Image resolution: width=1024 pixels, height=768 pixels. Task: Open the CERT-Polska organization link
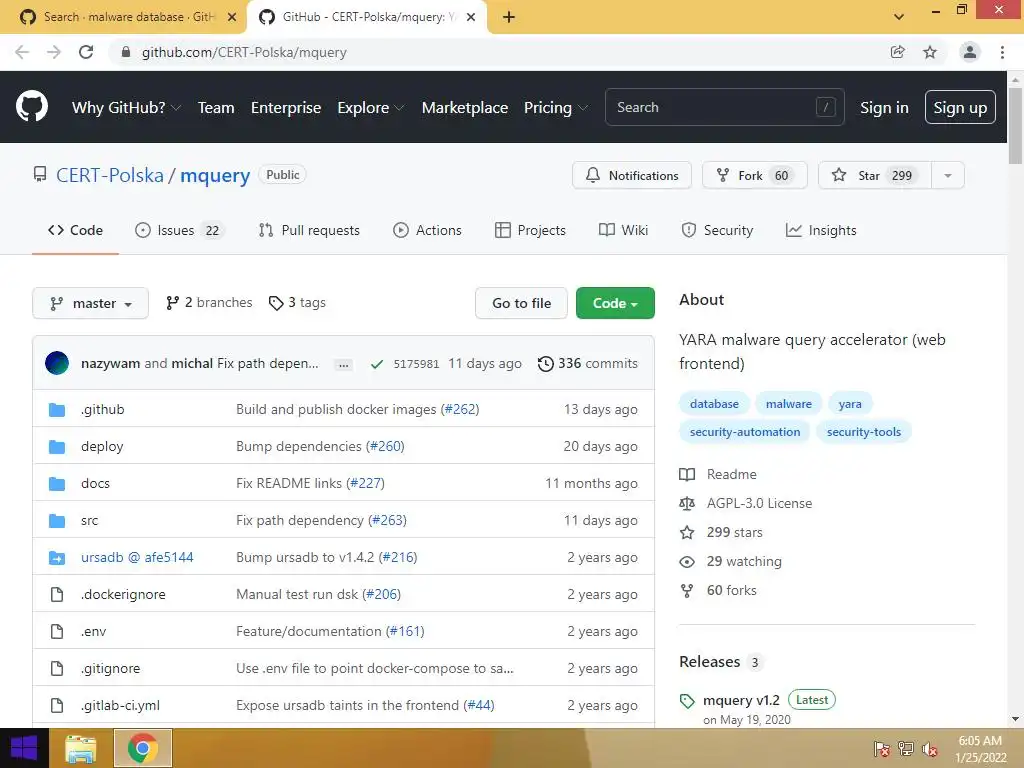tap(110, 176)
